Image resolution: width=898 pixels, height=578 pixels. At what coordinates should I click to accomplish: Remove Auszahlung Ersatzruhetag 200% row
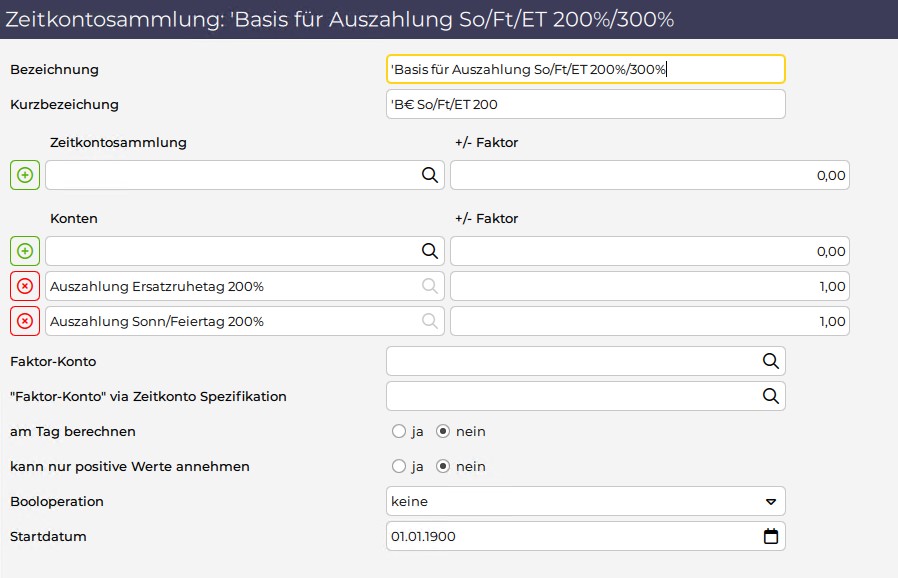coord(25,286)
